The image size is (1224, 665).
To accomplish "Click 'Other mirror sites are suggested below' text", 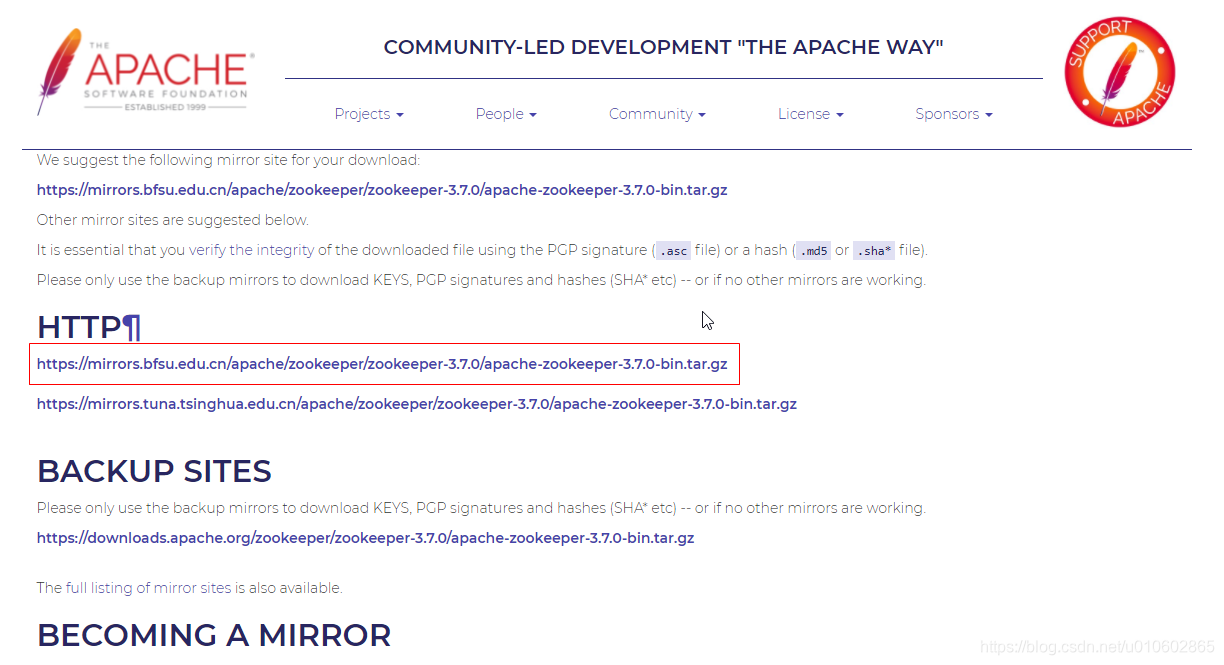I will [173, 220].
